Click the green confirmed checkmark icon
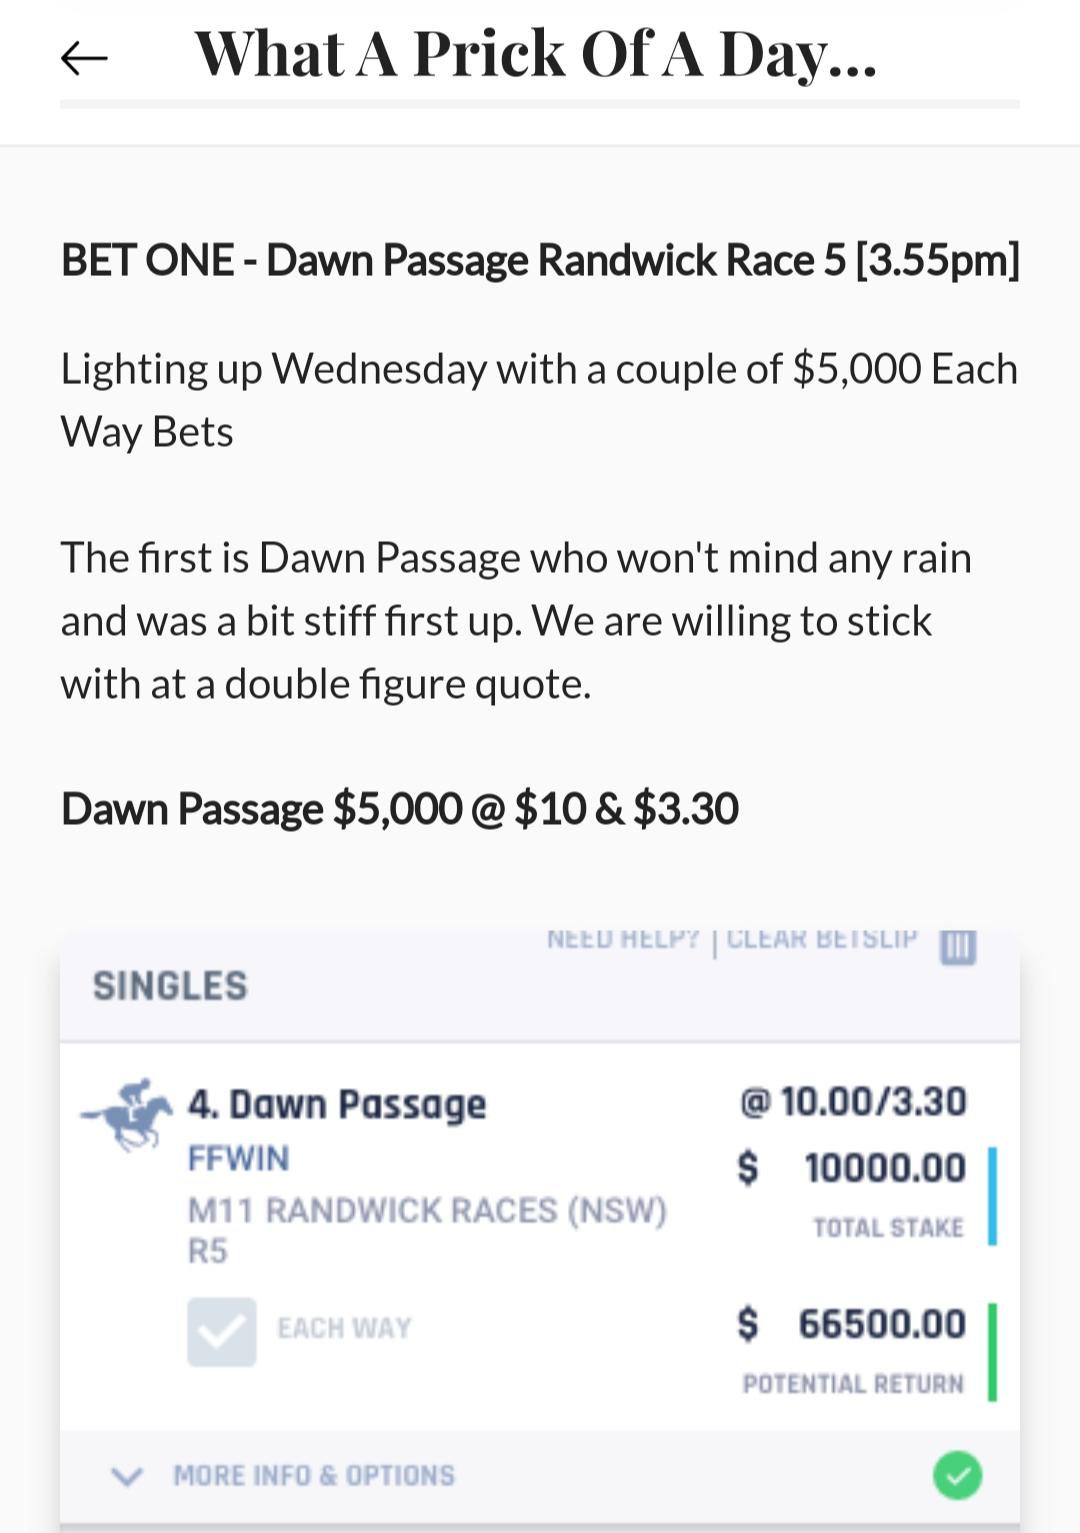The image size is (1080, 1533). [x=957, y=1475]
